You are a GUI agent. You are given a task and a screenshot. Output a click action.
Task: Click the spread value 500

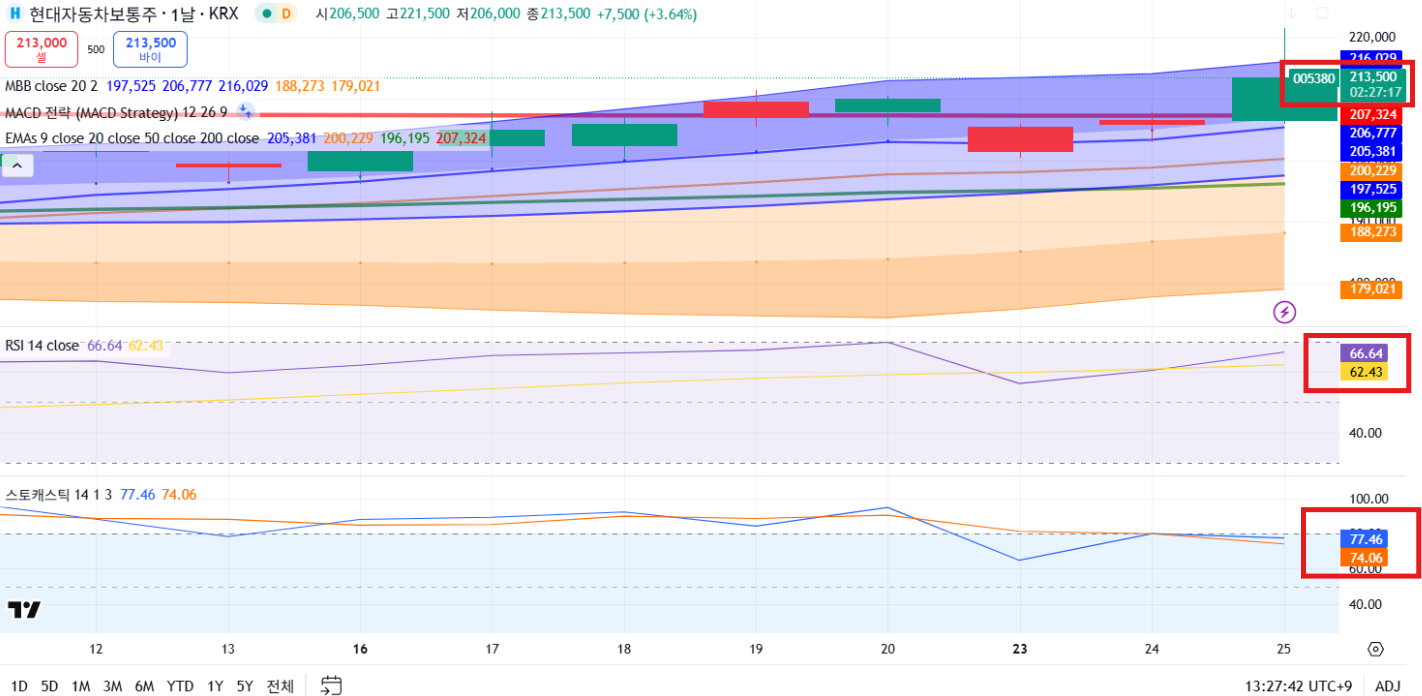(96, 49)
